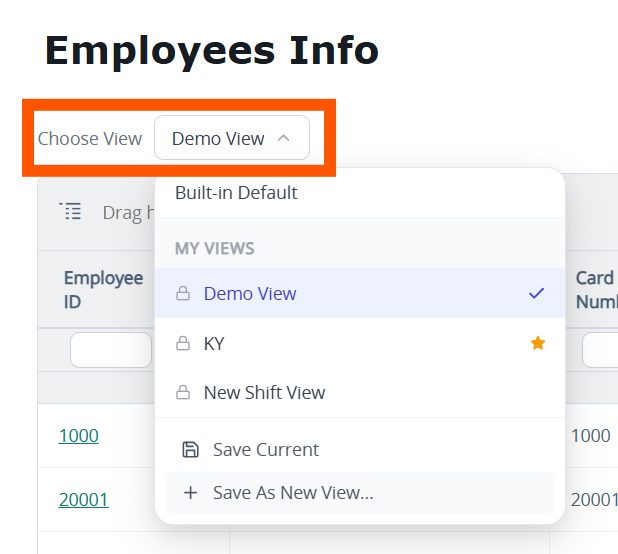Select the Demo View entry

[360, 293]
